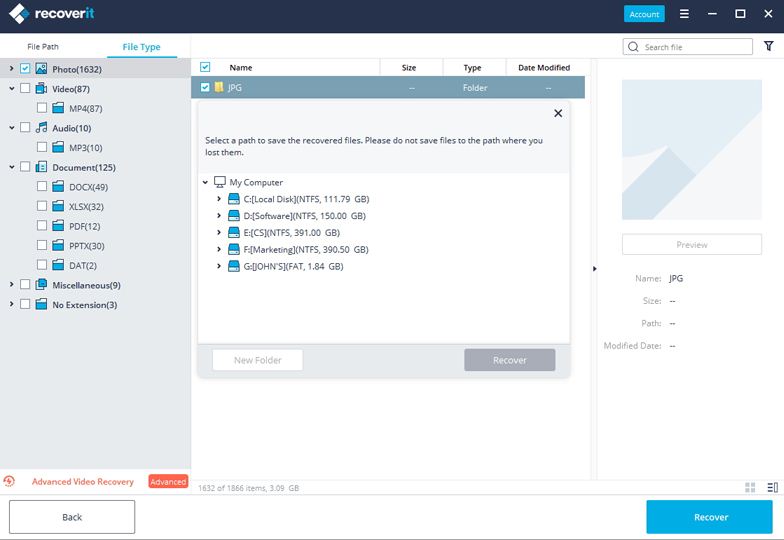Check the MP4(87) checkbox
The height and width of the screenshot is (540, 784).
coord(42,108)
